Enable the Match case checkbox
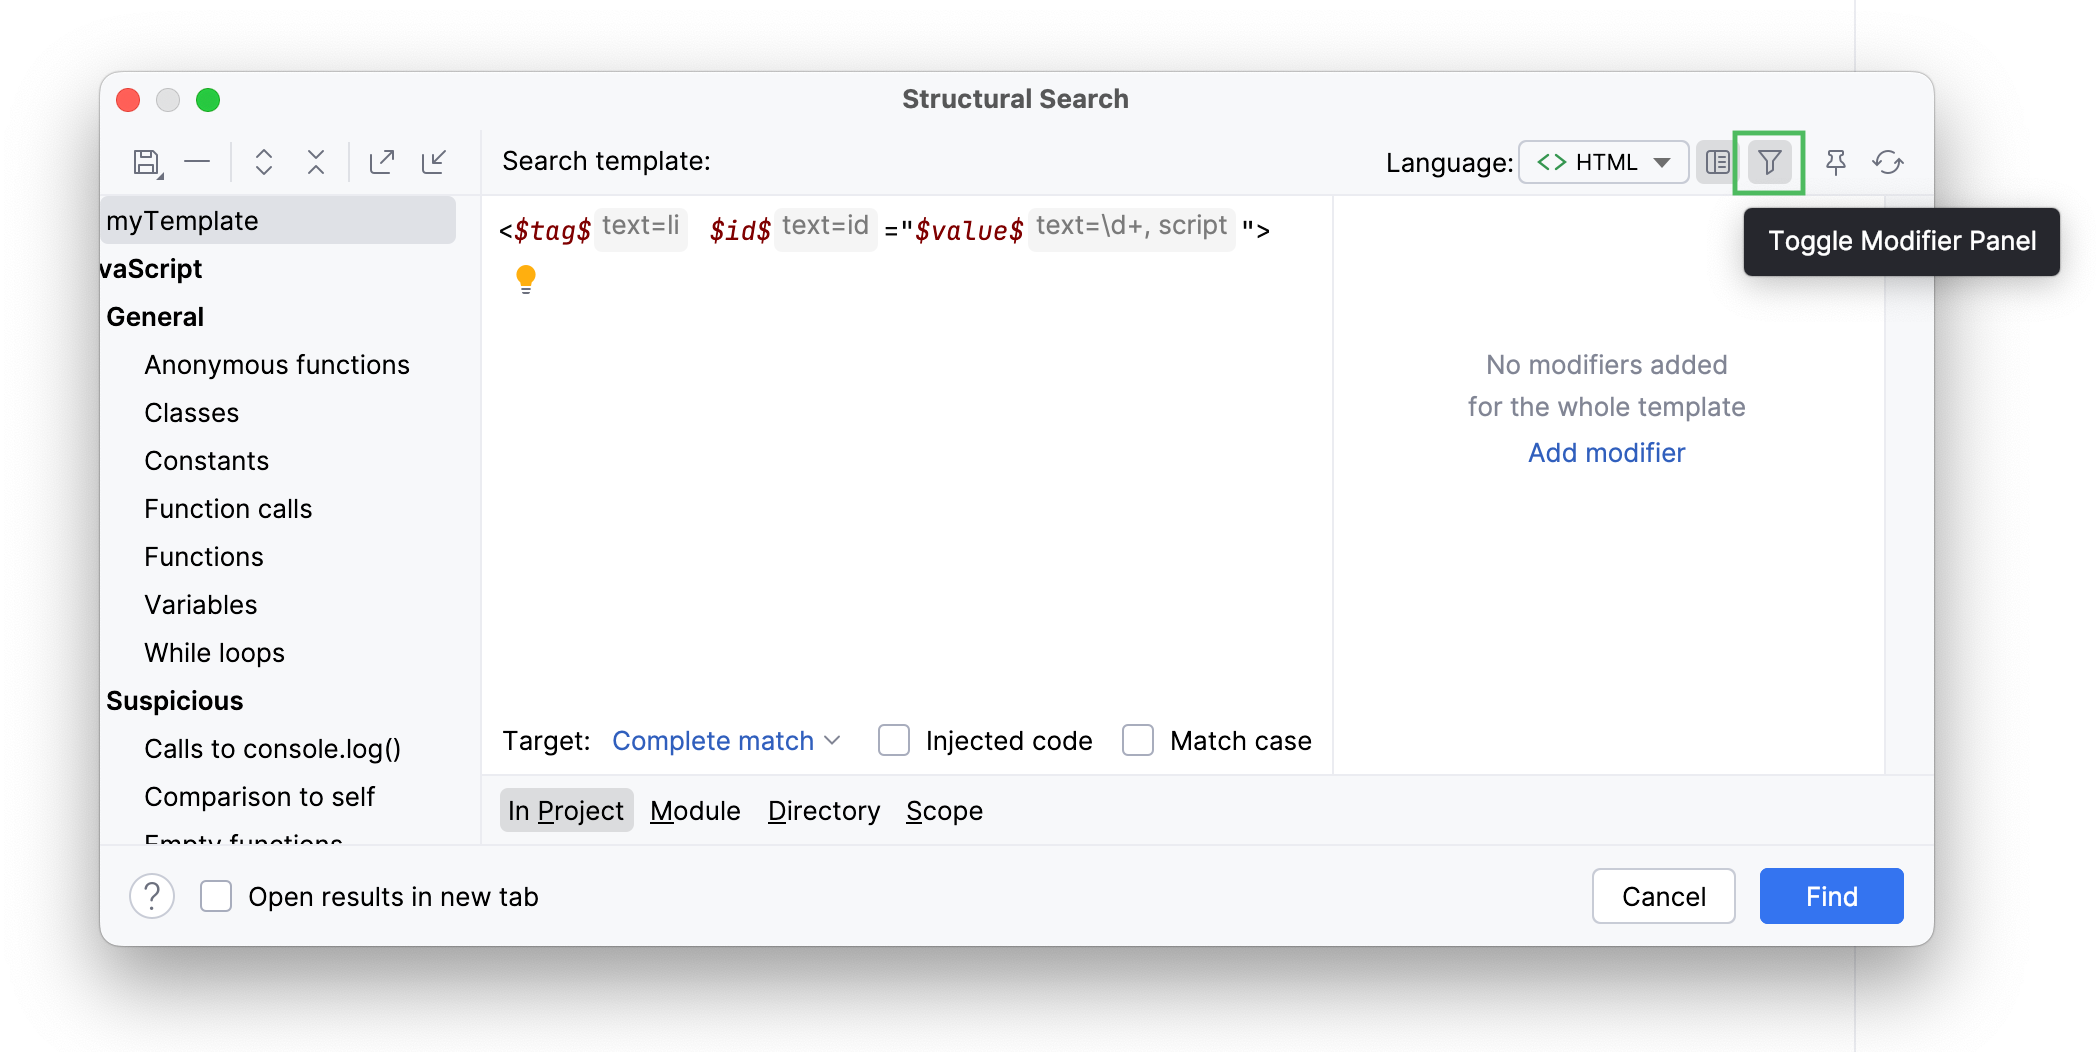 coord(1138,741)
